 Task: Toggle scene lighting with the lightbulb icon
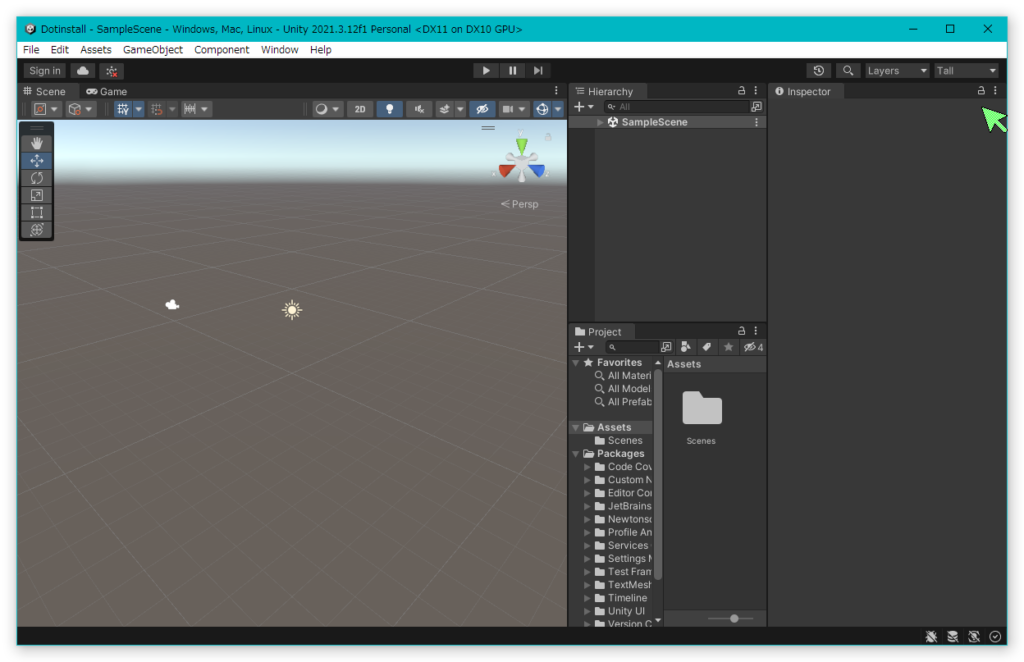click(x=390, y=109)
